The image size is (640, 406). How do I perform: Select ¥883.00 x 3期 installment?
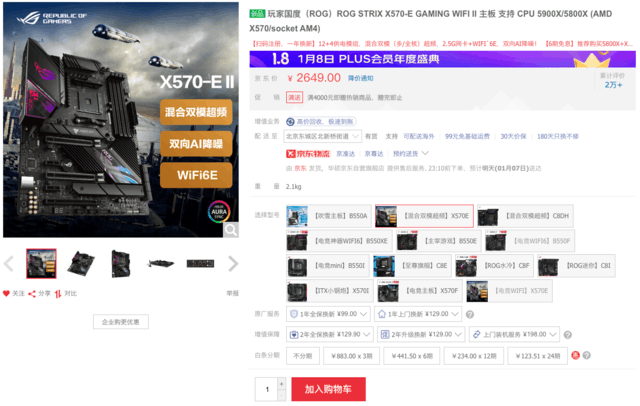pyautogui.click(x=351, y=356)
